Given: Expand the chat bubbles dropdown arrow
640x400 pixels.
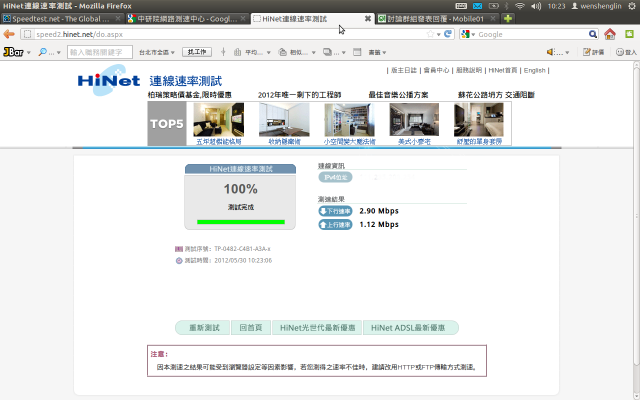Looking at the screenshot, I should click(x=344, y=53).
